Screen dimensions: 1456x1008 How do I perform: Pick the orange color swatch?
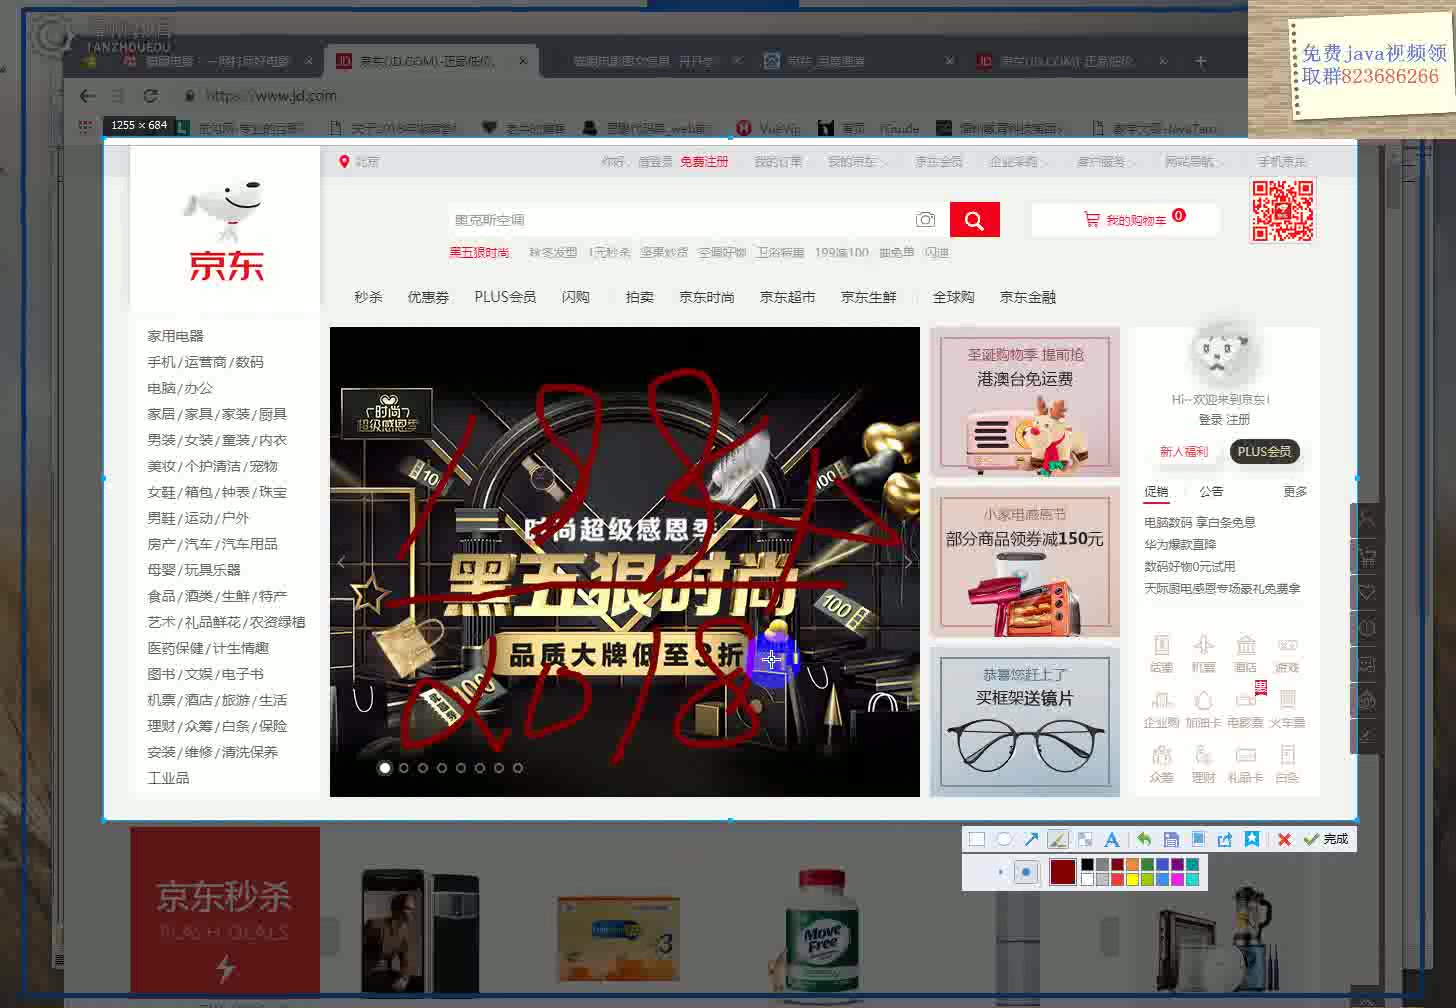[1132, 865]
